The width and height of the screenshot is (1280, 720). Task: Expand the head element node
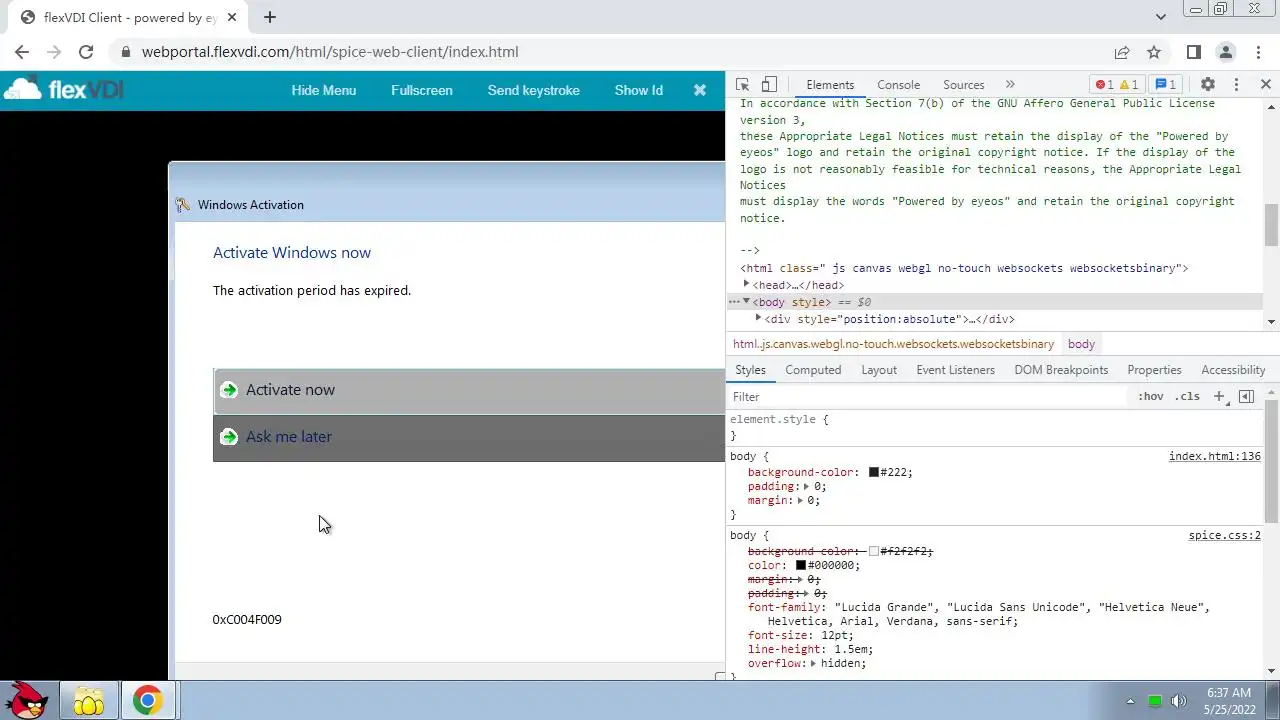tap(746, 285)
